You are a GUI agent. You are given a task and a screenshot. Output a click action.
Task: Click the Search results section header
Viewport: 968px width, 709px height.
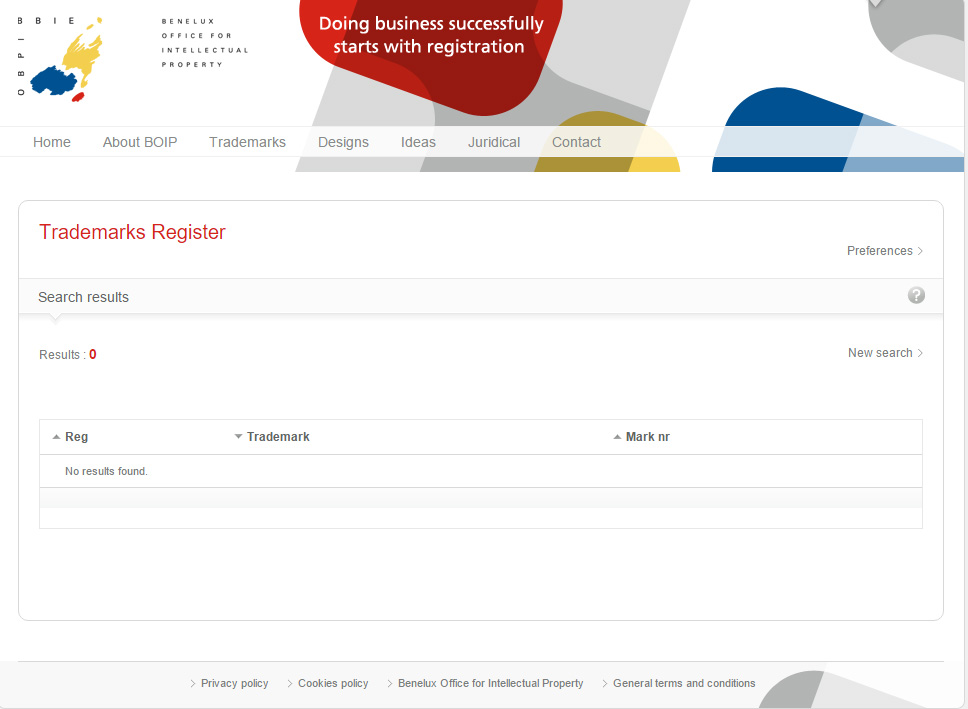click(x=83, y=297)
